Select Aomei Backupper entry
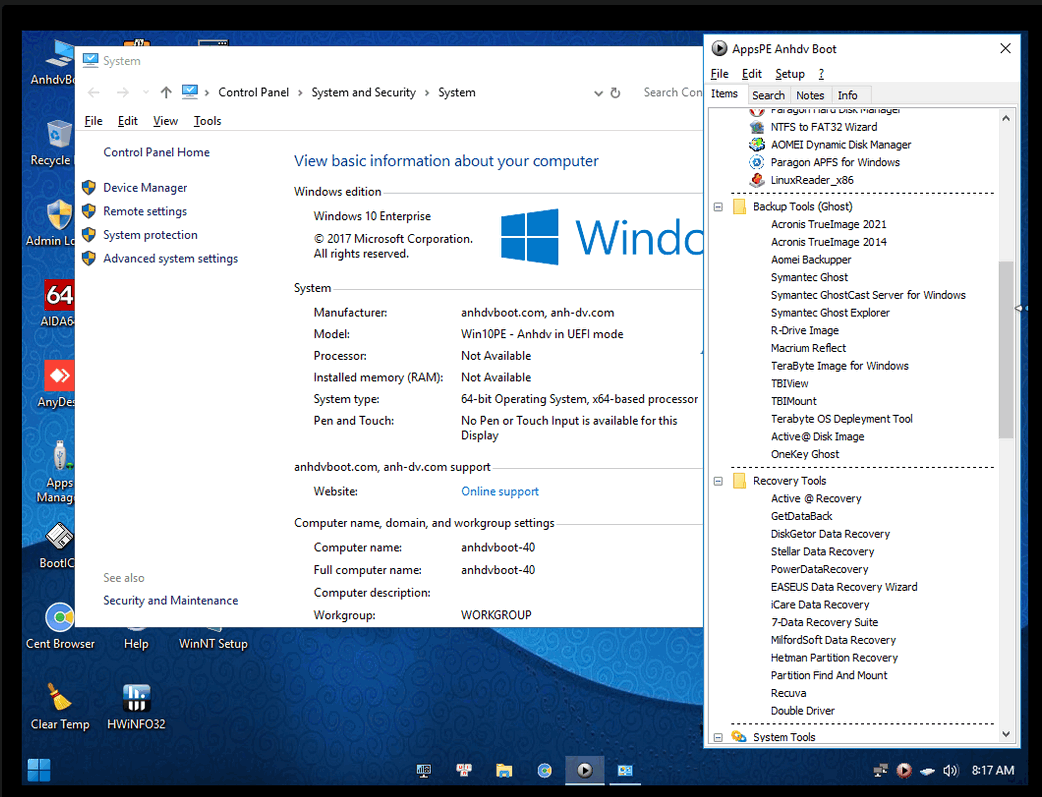 coord(810,260)
